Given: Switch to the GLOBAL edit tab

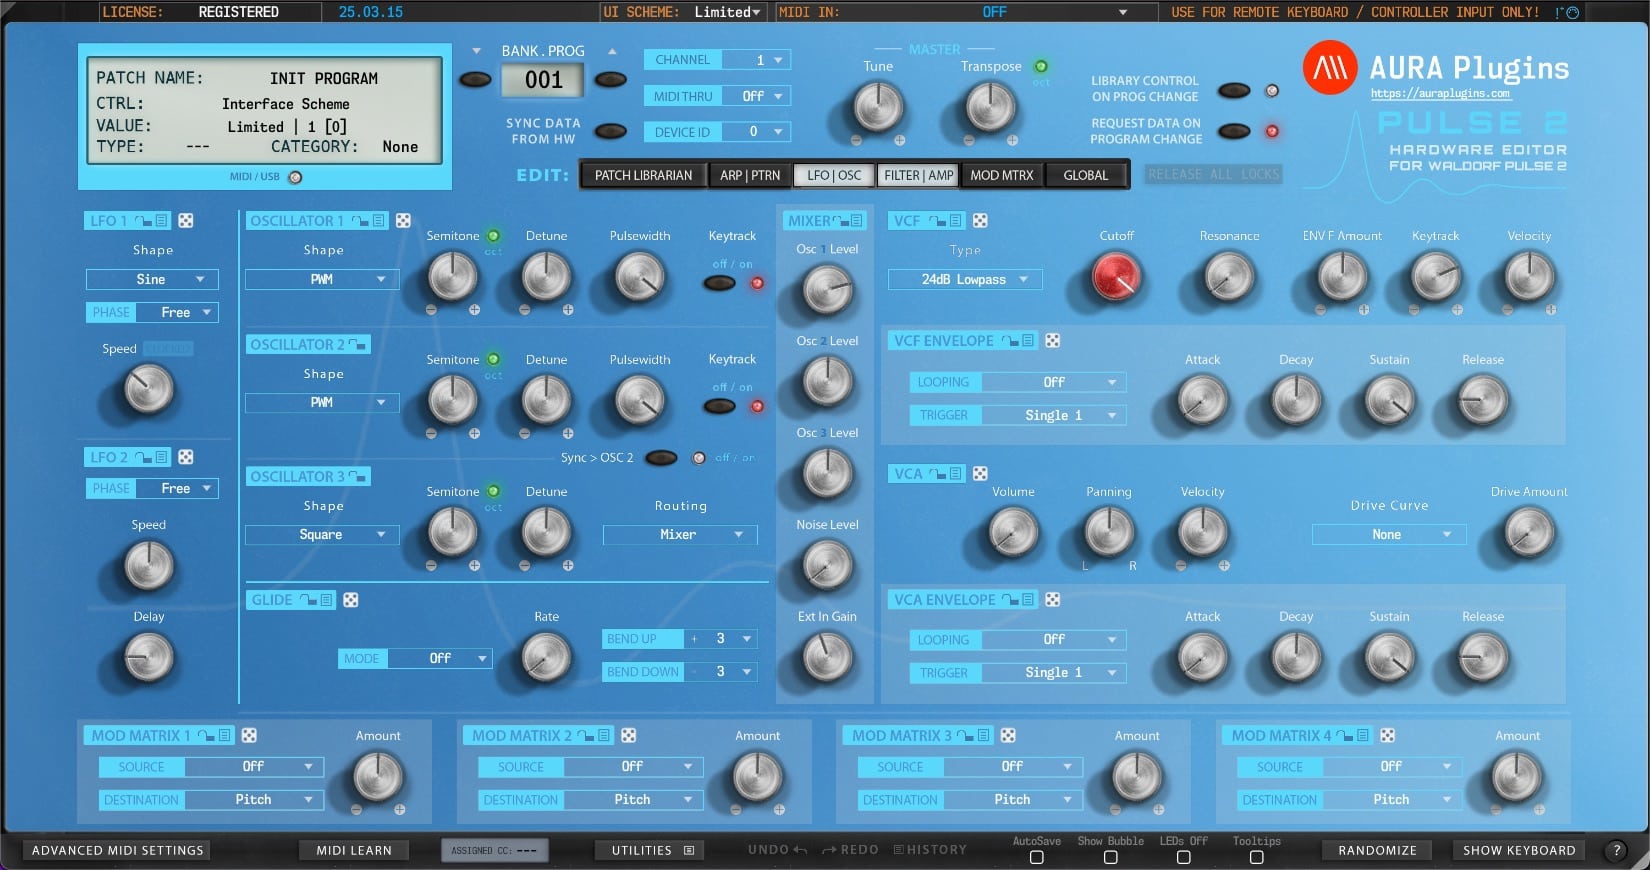Looking at the screenshot, I should tap(1086, 176).
